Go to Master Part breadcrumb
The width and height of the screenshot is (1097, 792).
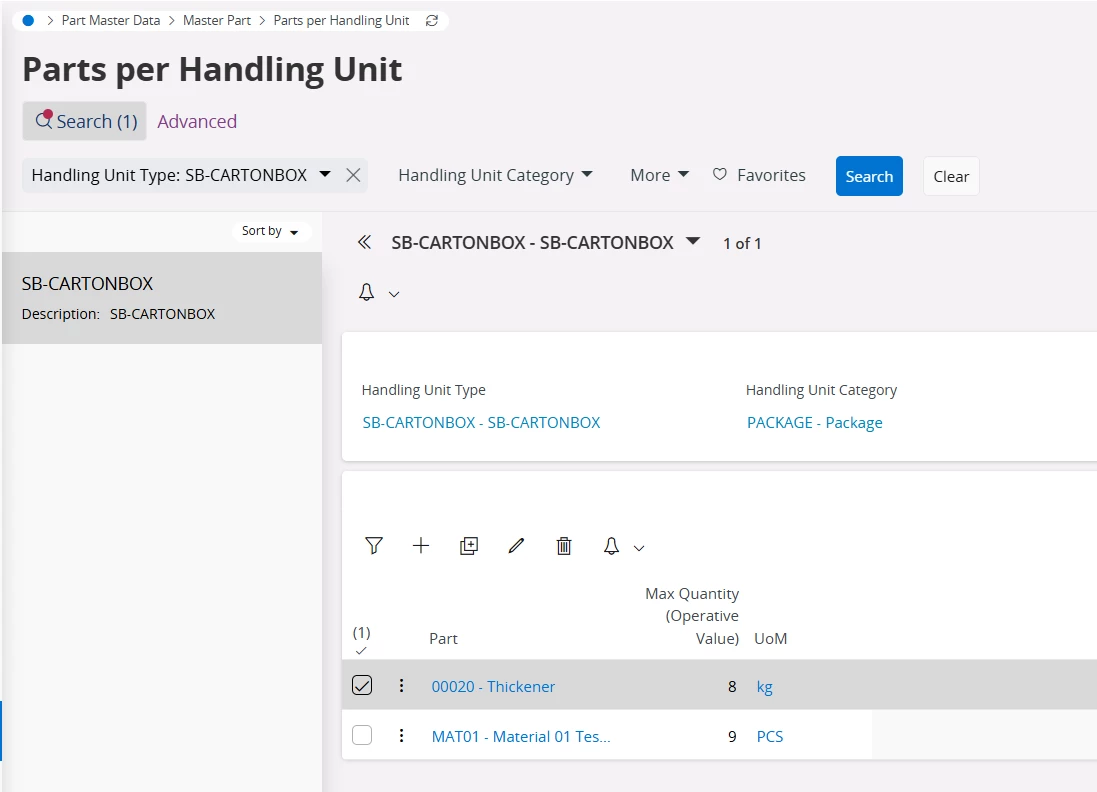[217, 20]
